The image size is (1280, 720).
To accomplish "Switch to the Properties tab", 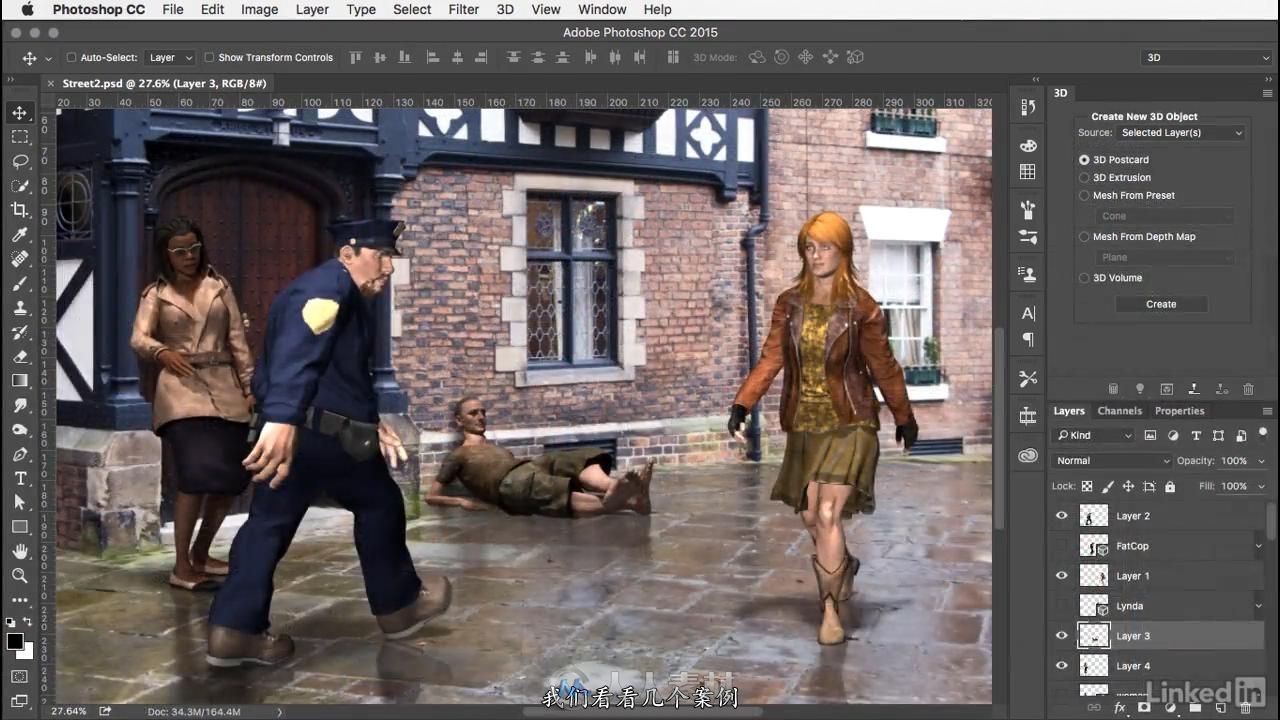I will pos(1179,411).
